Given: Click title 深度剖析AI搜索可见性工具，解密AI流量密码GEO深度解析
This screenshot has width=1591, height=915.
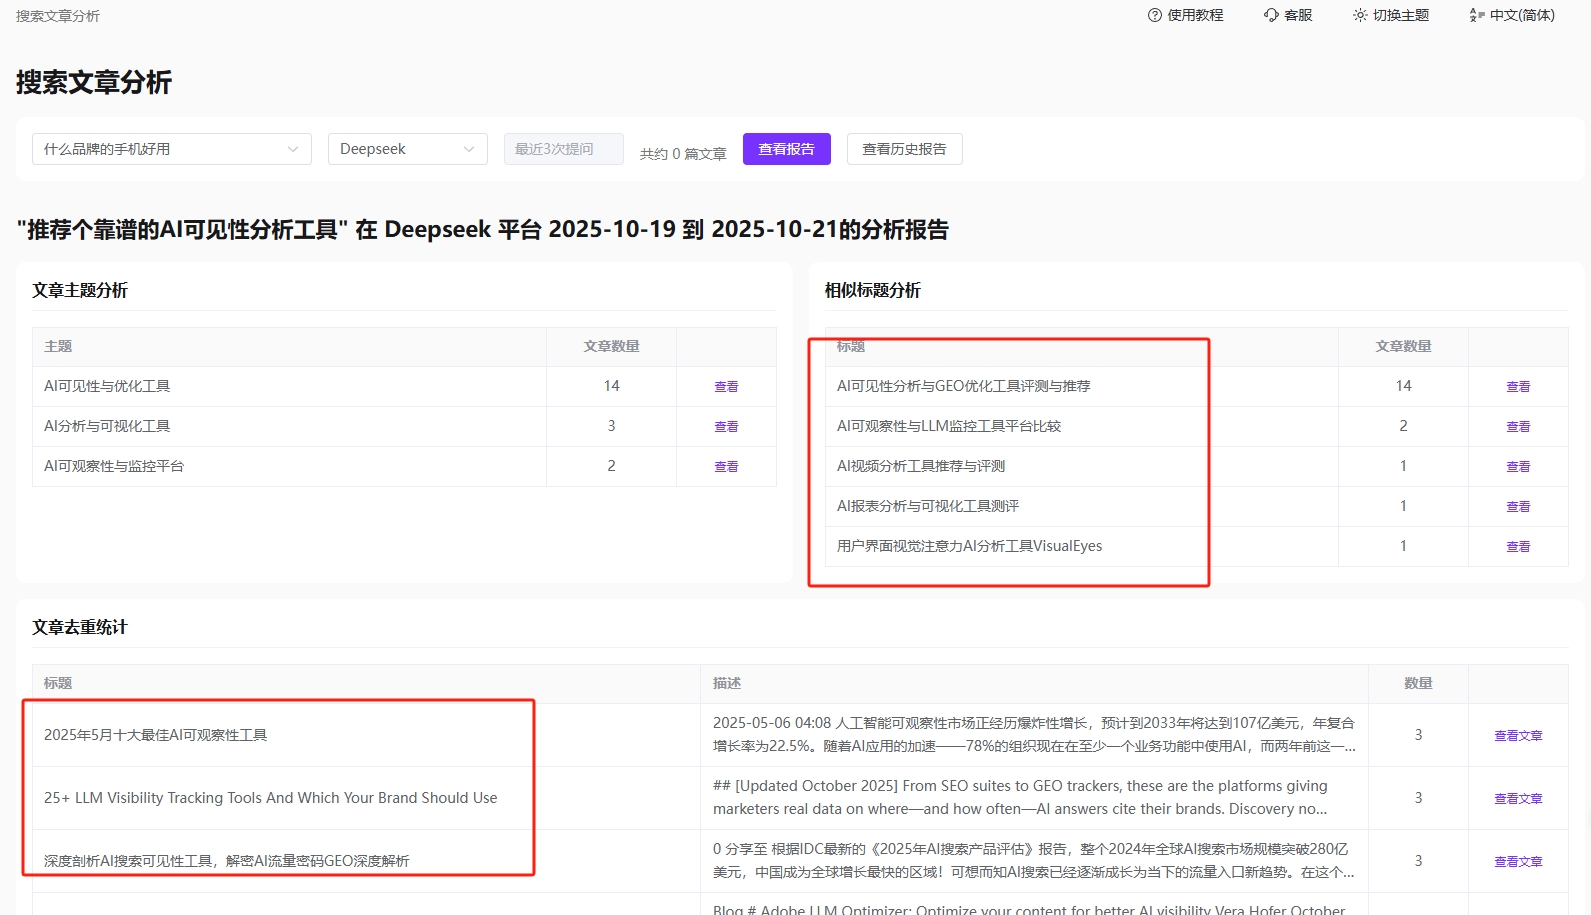Looking at the screenshot, I should 227,861.
